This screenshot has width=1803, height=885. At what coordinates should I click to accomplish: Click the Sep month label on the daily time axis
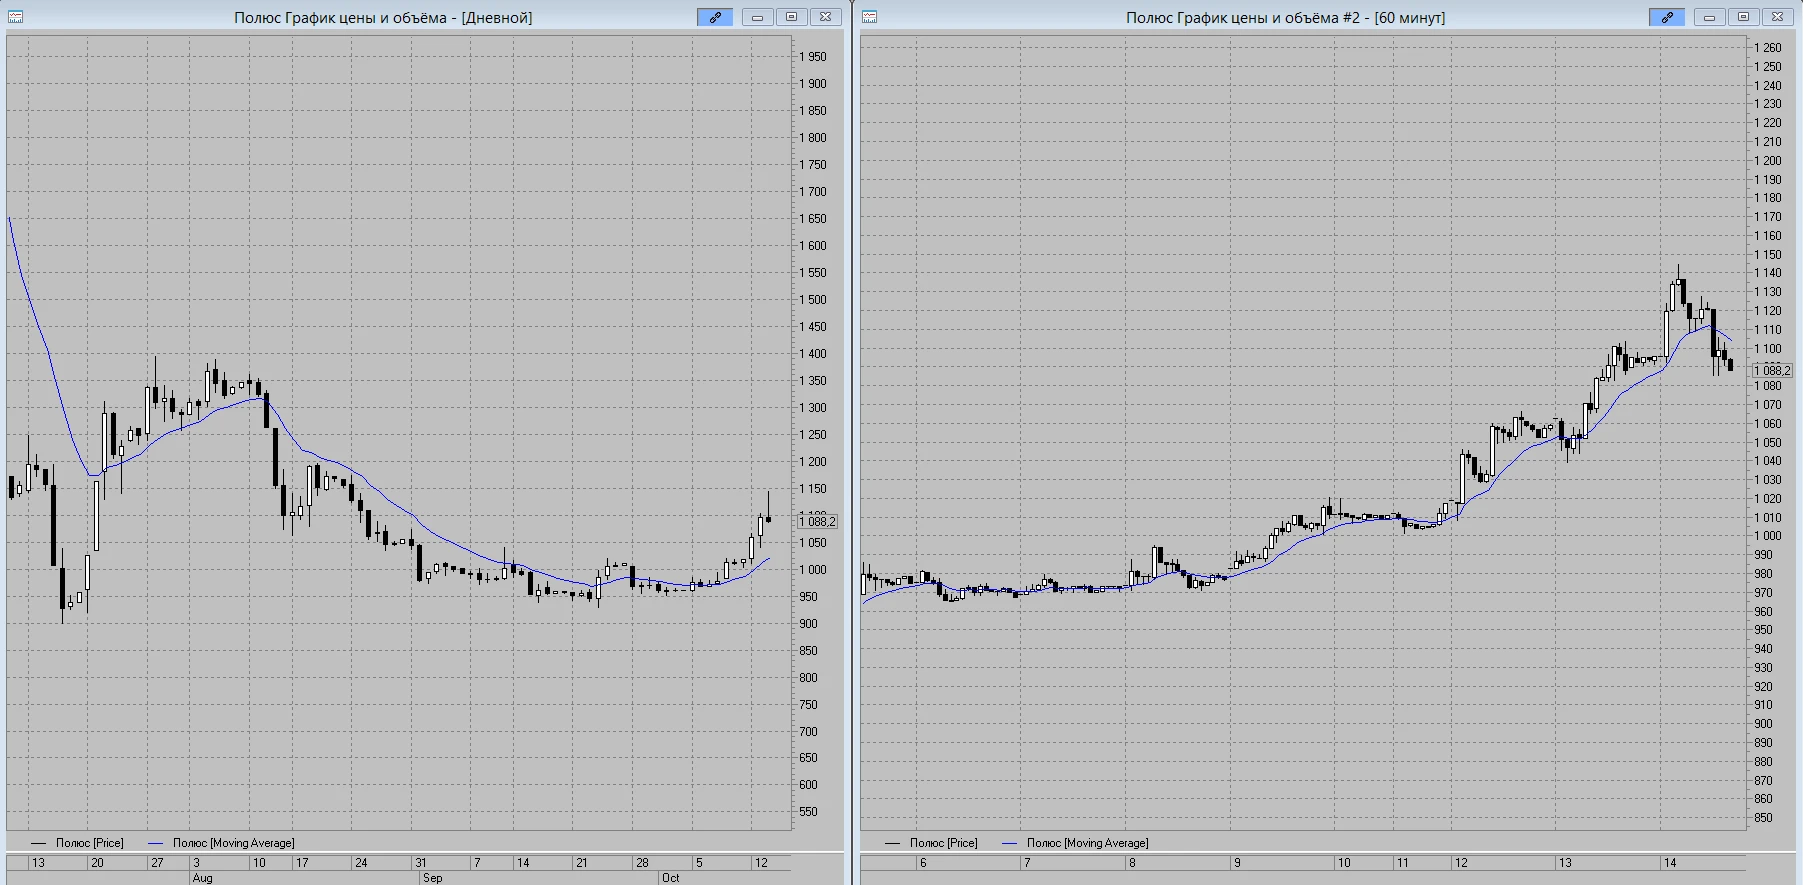432,878
